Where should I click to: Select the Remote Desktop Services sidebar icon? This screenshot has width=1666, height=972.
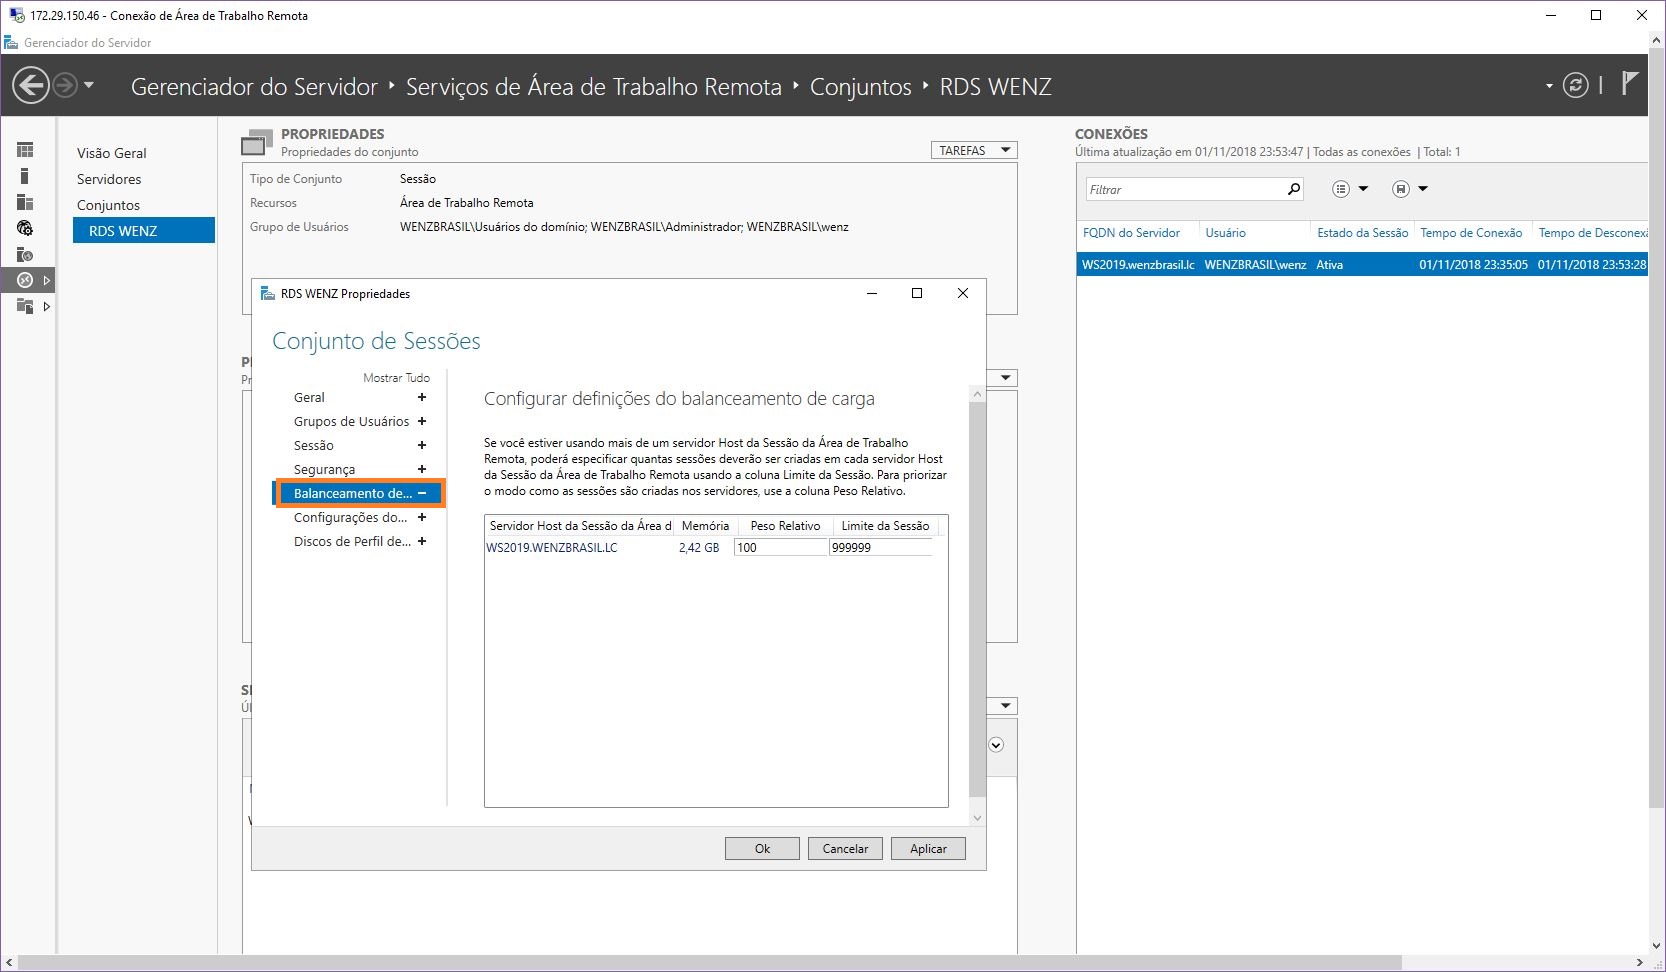coord(25,280)
